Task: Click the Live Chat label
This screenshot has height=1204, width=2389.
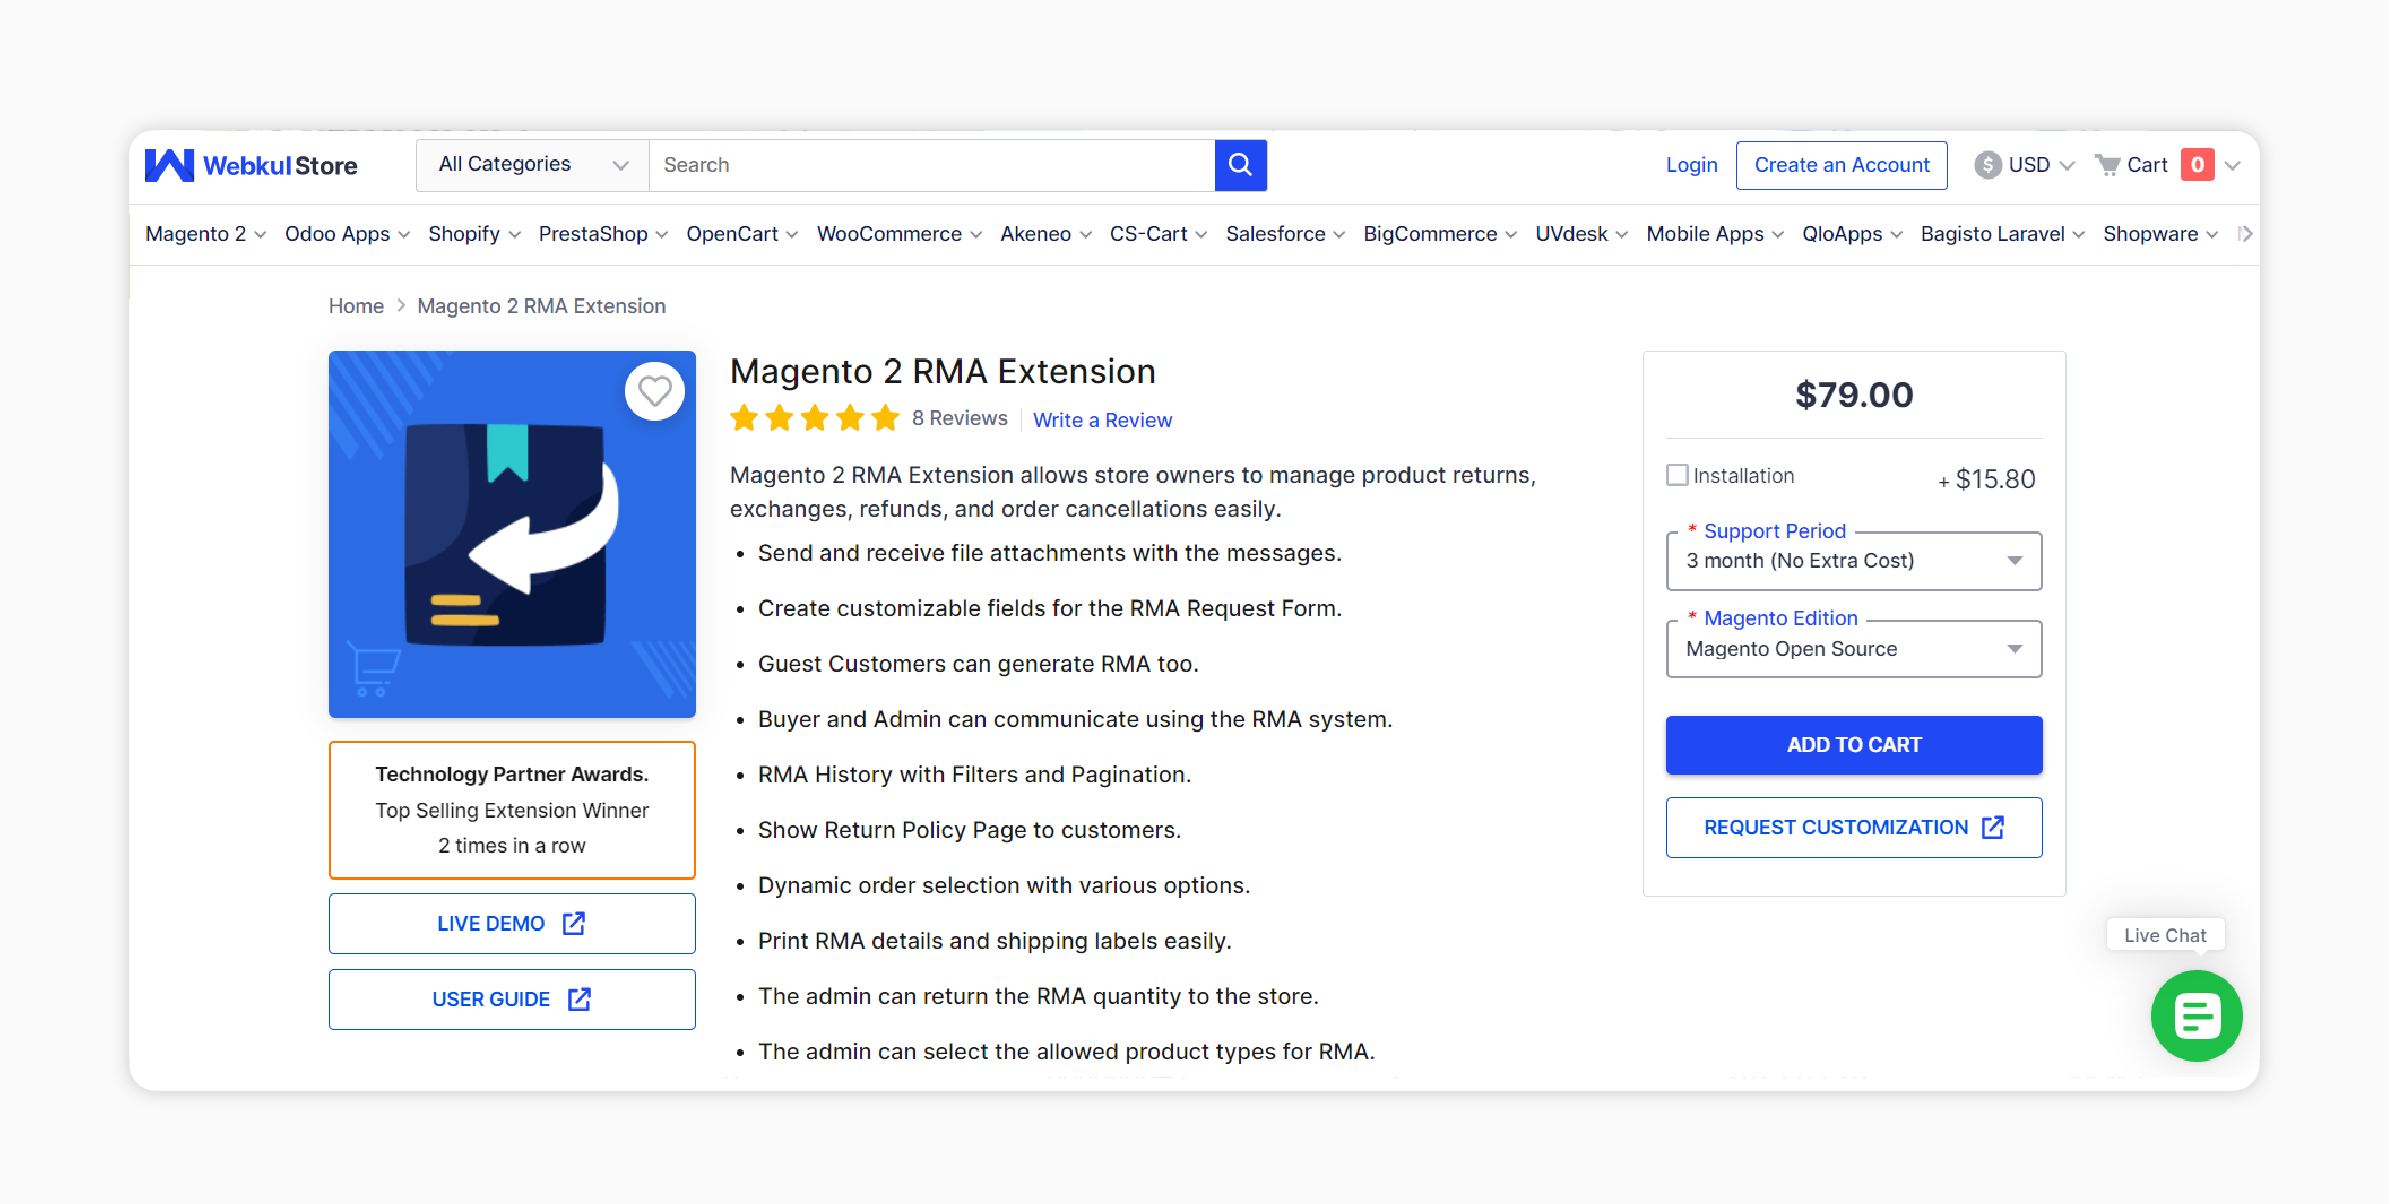Action: [x=2165, y=935]
